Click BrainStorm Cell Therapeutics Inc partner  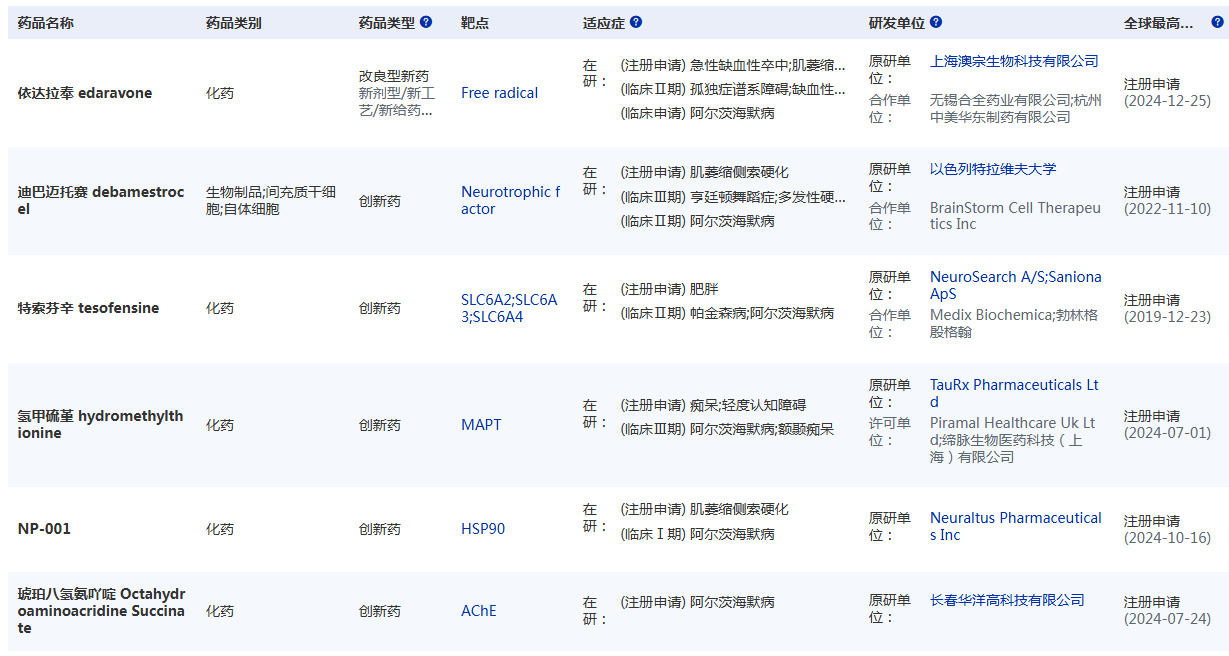click(1015, 216)
